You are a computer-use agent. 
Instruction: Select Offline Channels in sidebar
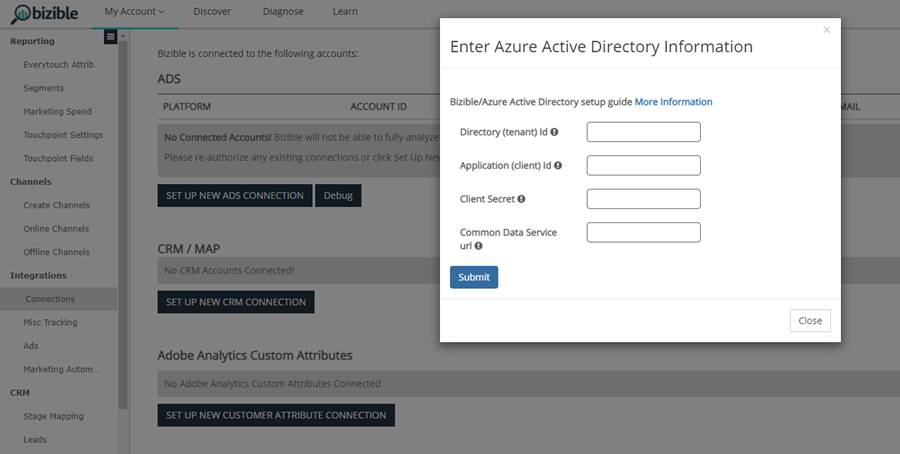pos(56,252)
